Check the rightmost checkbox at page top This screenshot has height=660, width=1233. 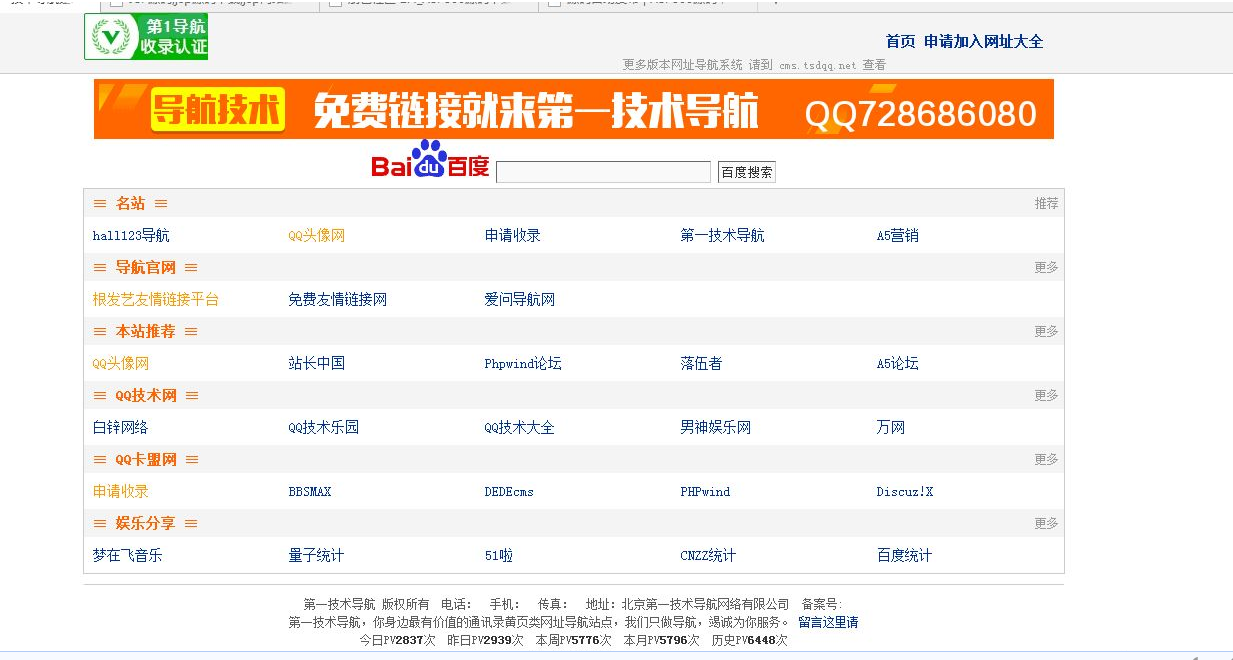pos(554,4)
